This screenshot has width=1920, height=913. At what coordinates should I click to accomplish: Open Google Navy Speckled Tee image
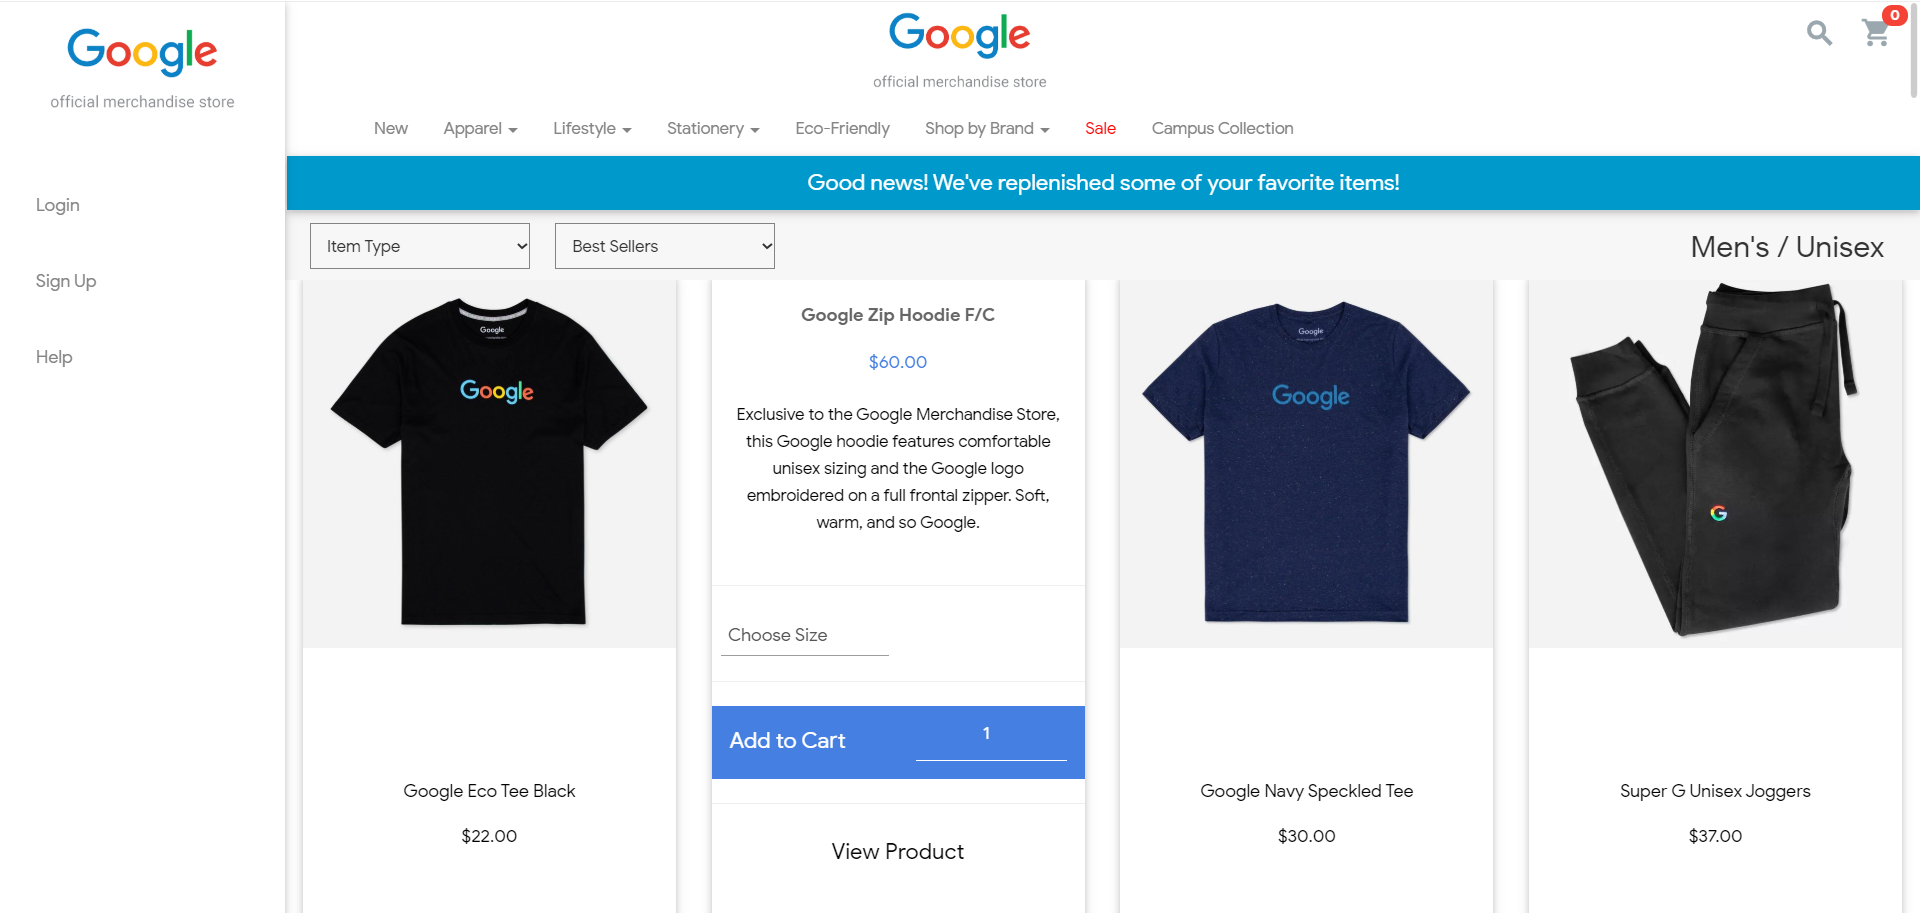[x=1306, y=463]
